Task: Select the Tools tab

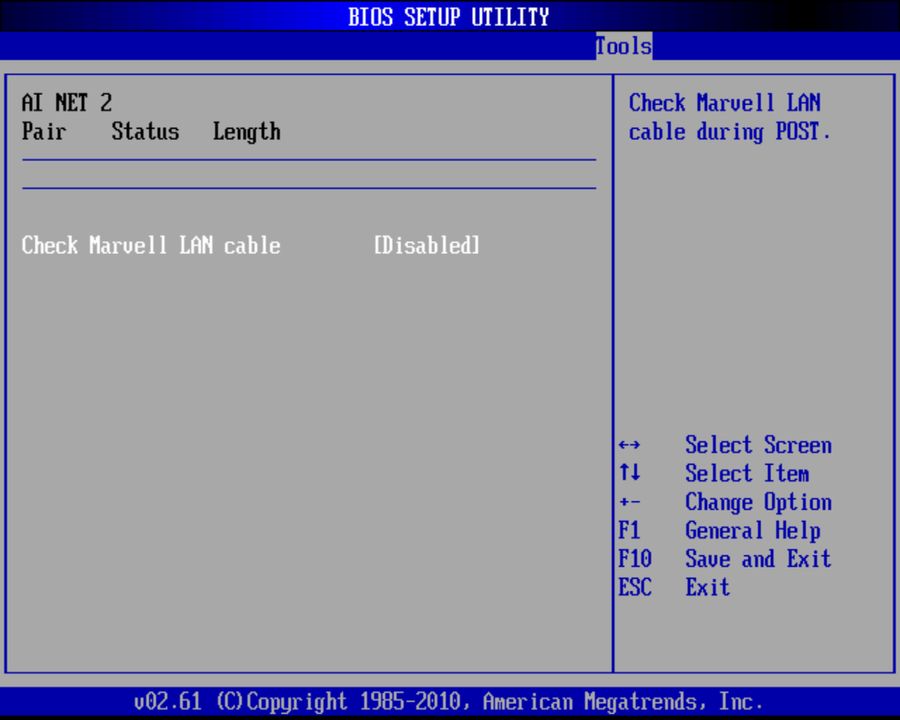Action: pos(623,46)
